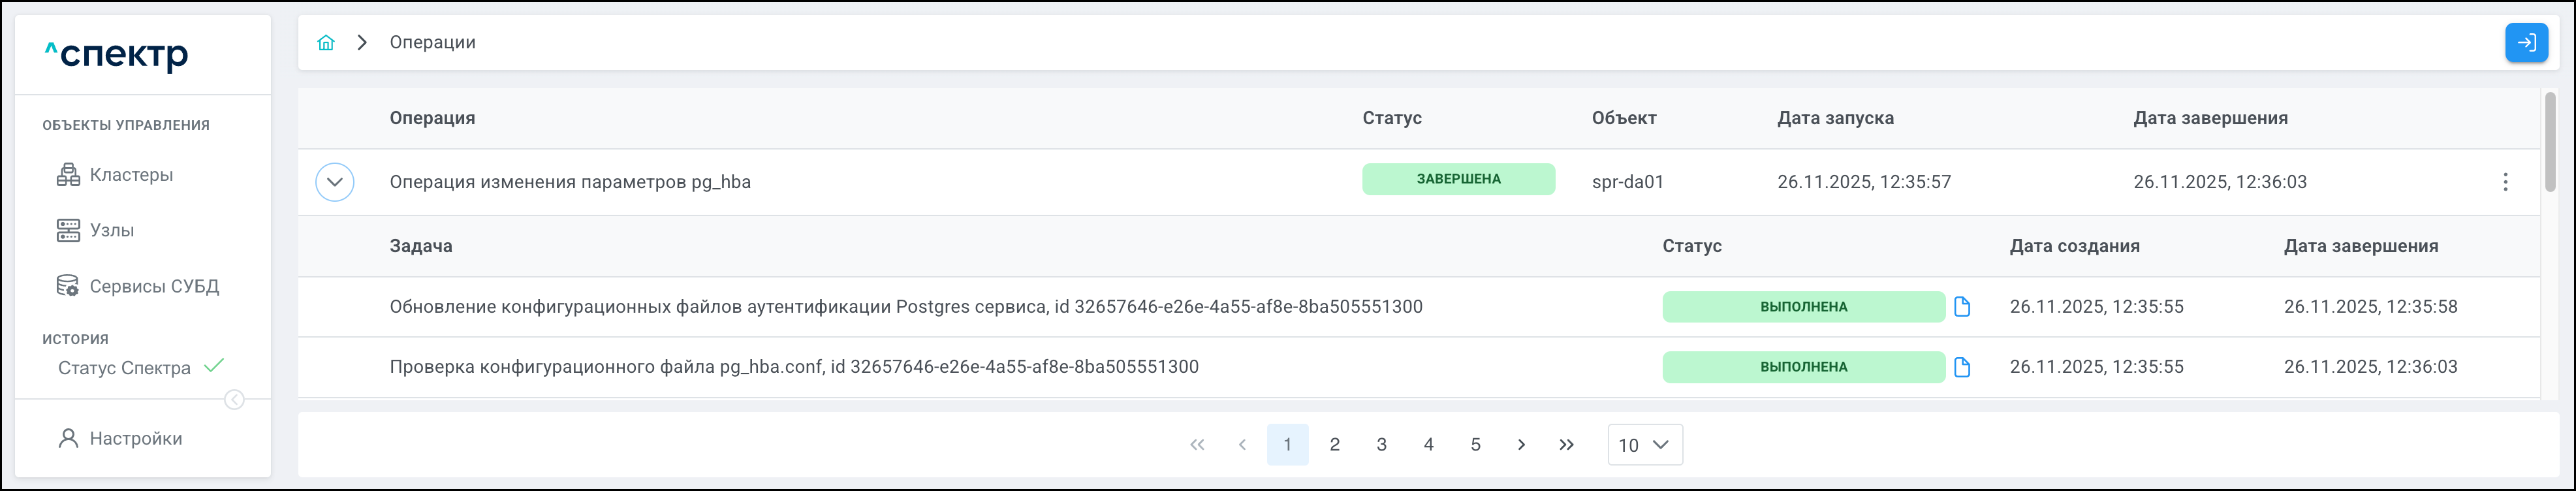This screenshot has width=2576, height=491.
Task: Click the logout icon button
Action: tap(2526, 43)
